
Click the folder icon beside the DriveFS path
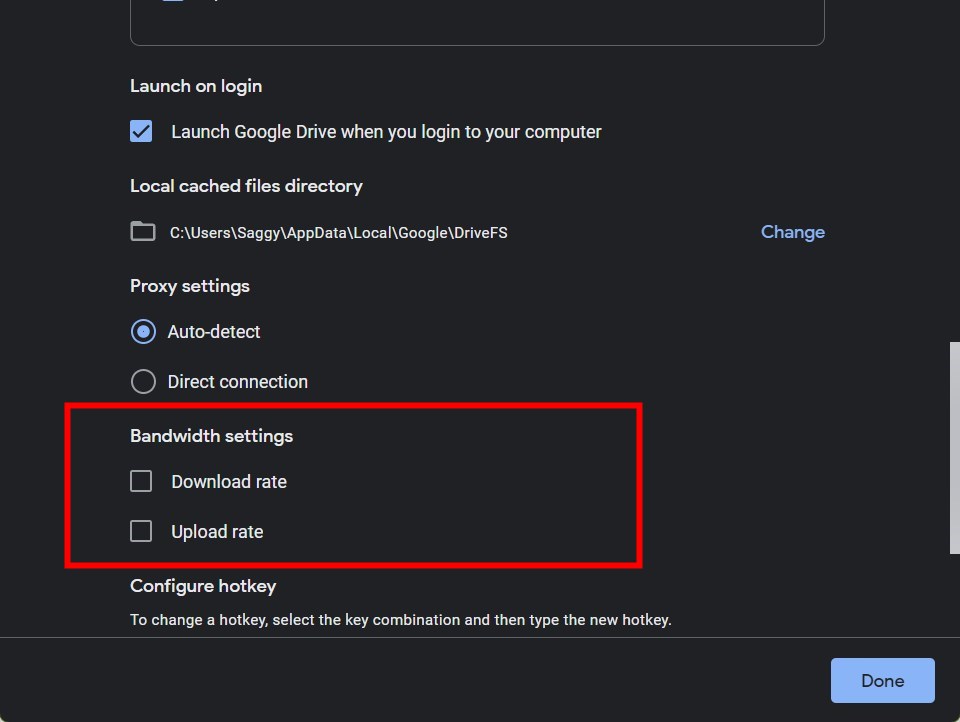142,231
